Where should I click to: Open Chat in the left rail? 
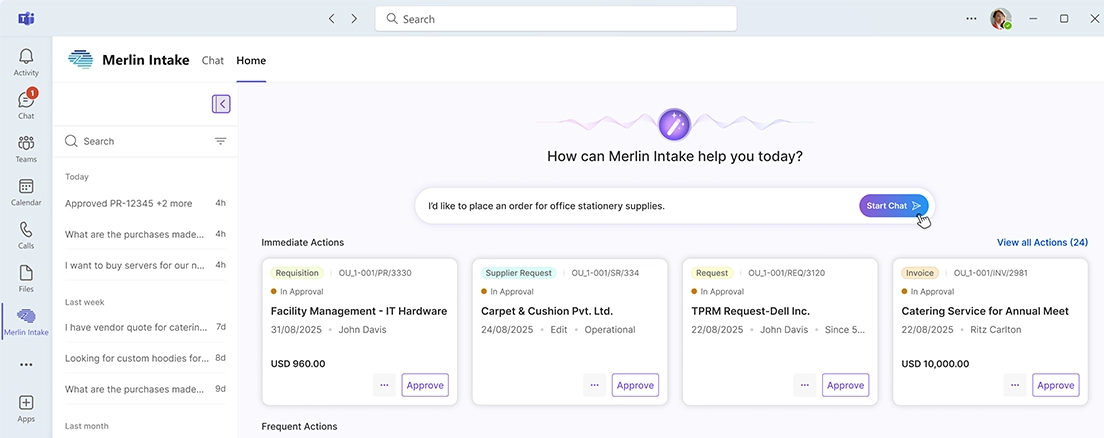pos(26,104)
